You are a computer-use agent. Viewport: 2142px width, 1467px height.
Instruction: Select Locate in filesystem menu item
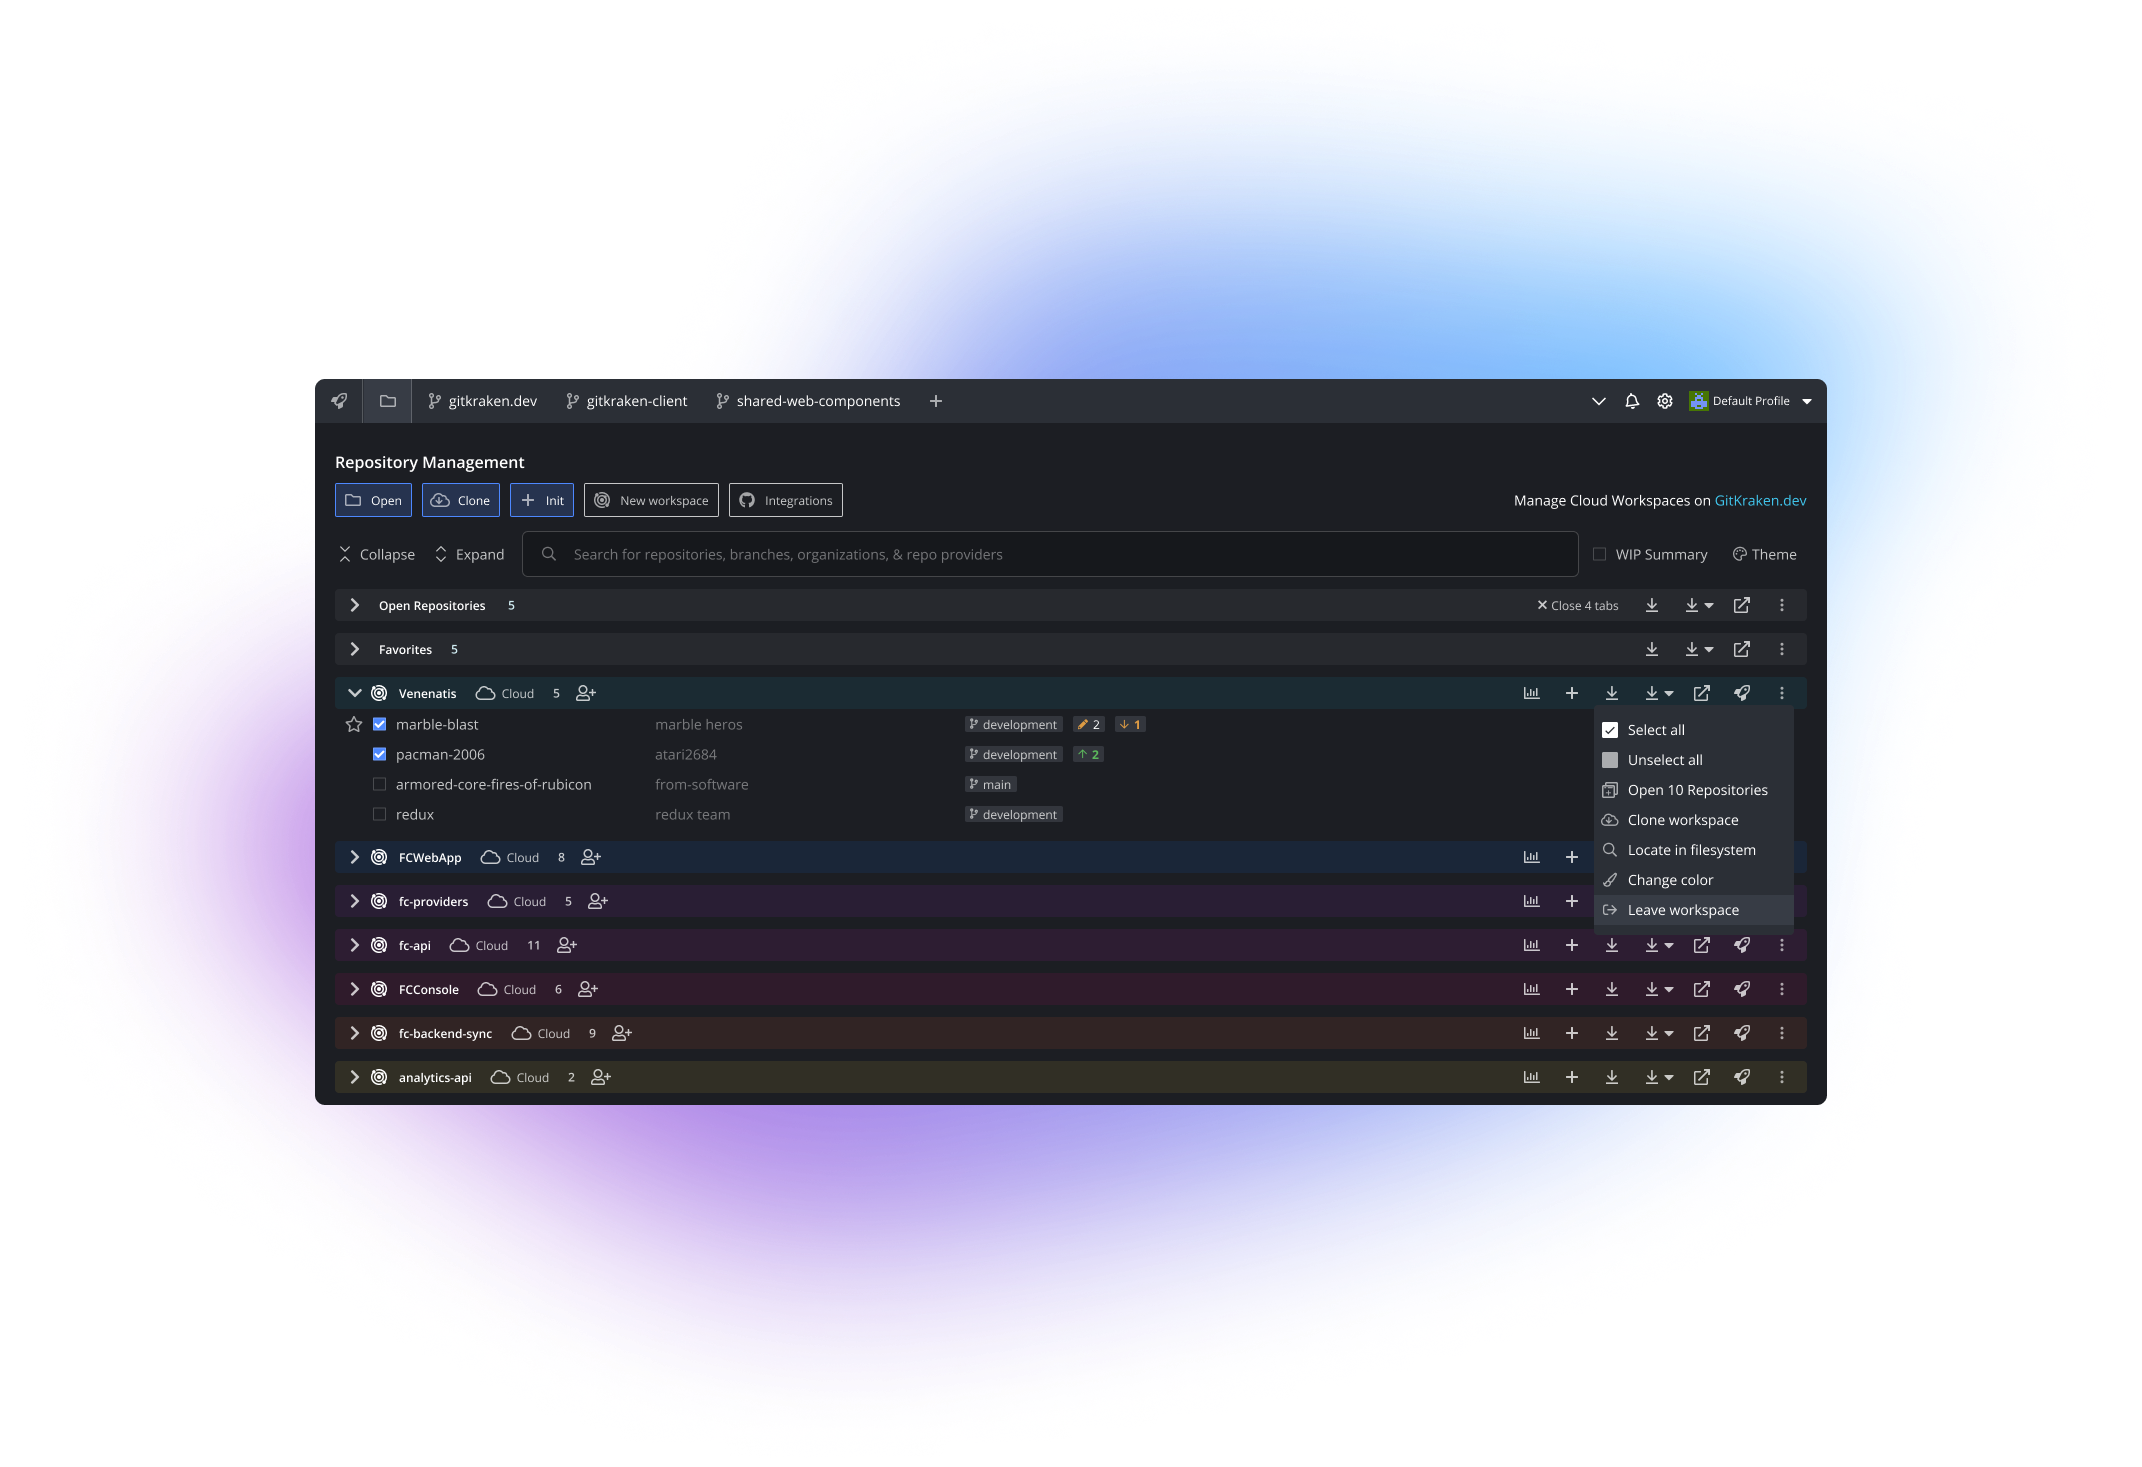pos(1693,850)
